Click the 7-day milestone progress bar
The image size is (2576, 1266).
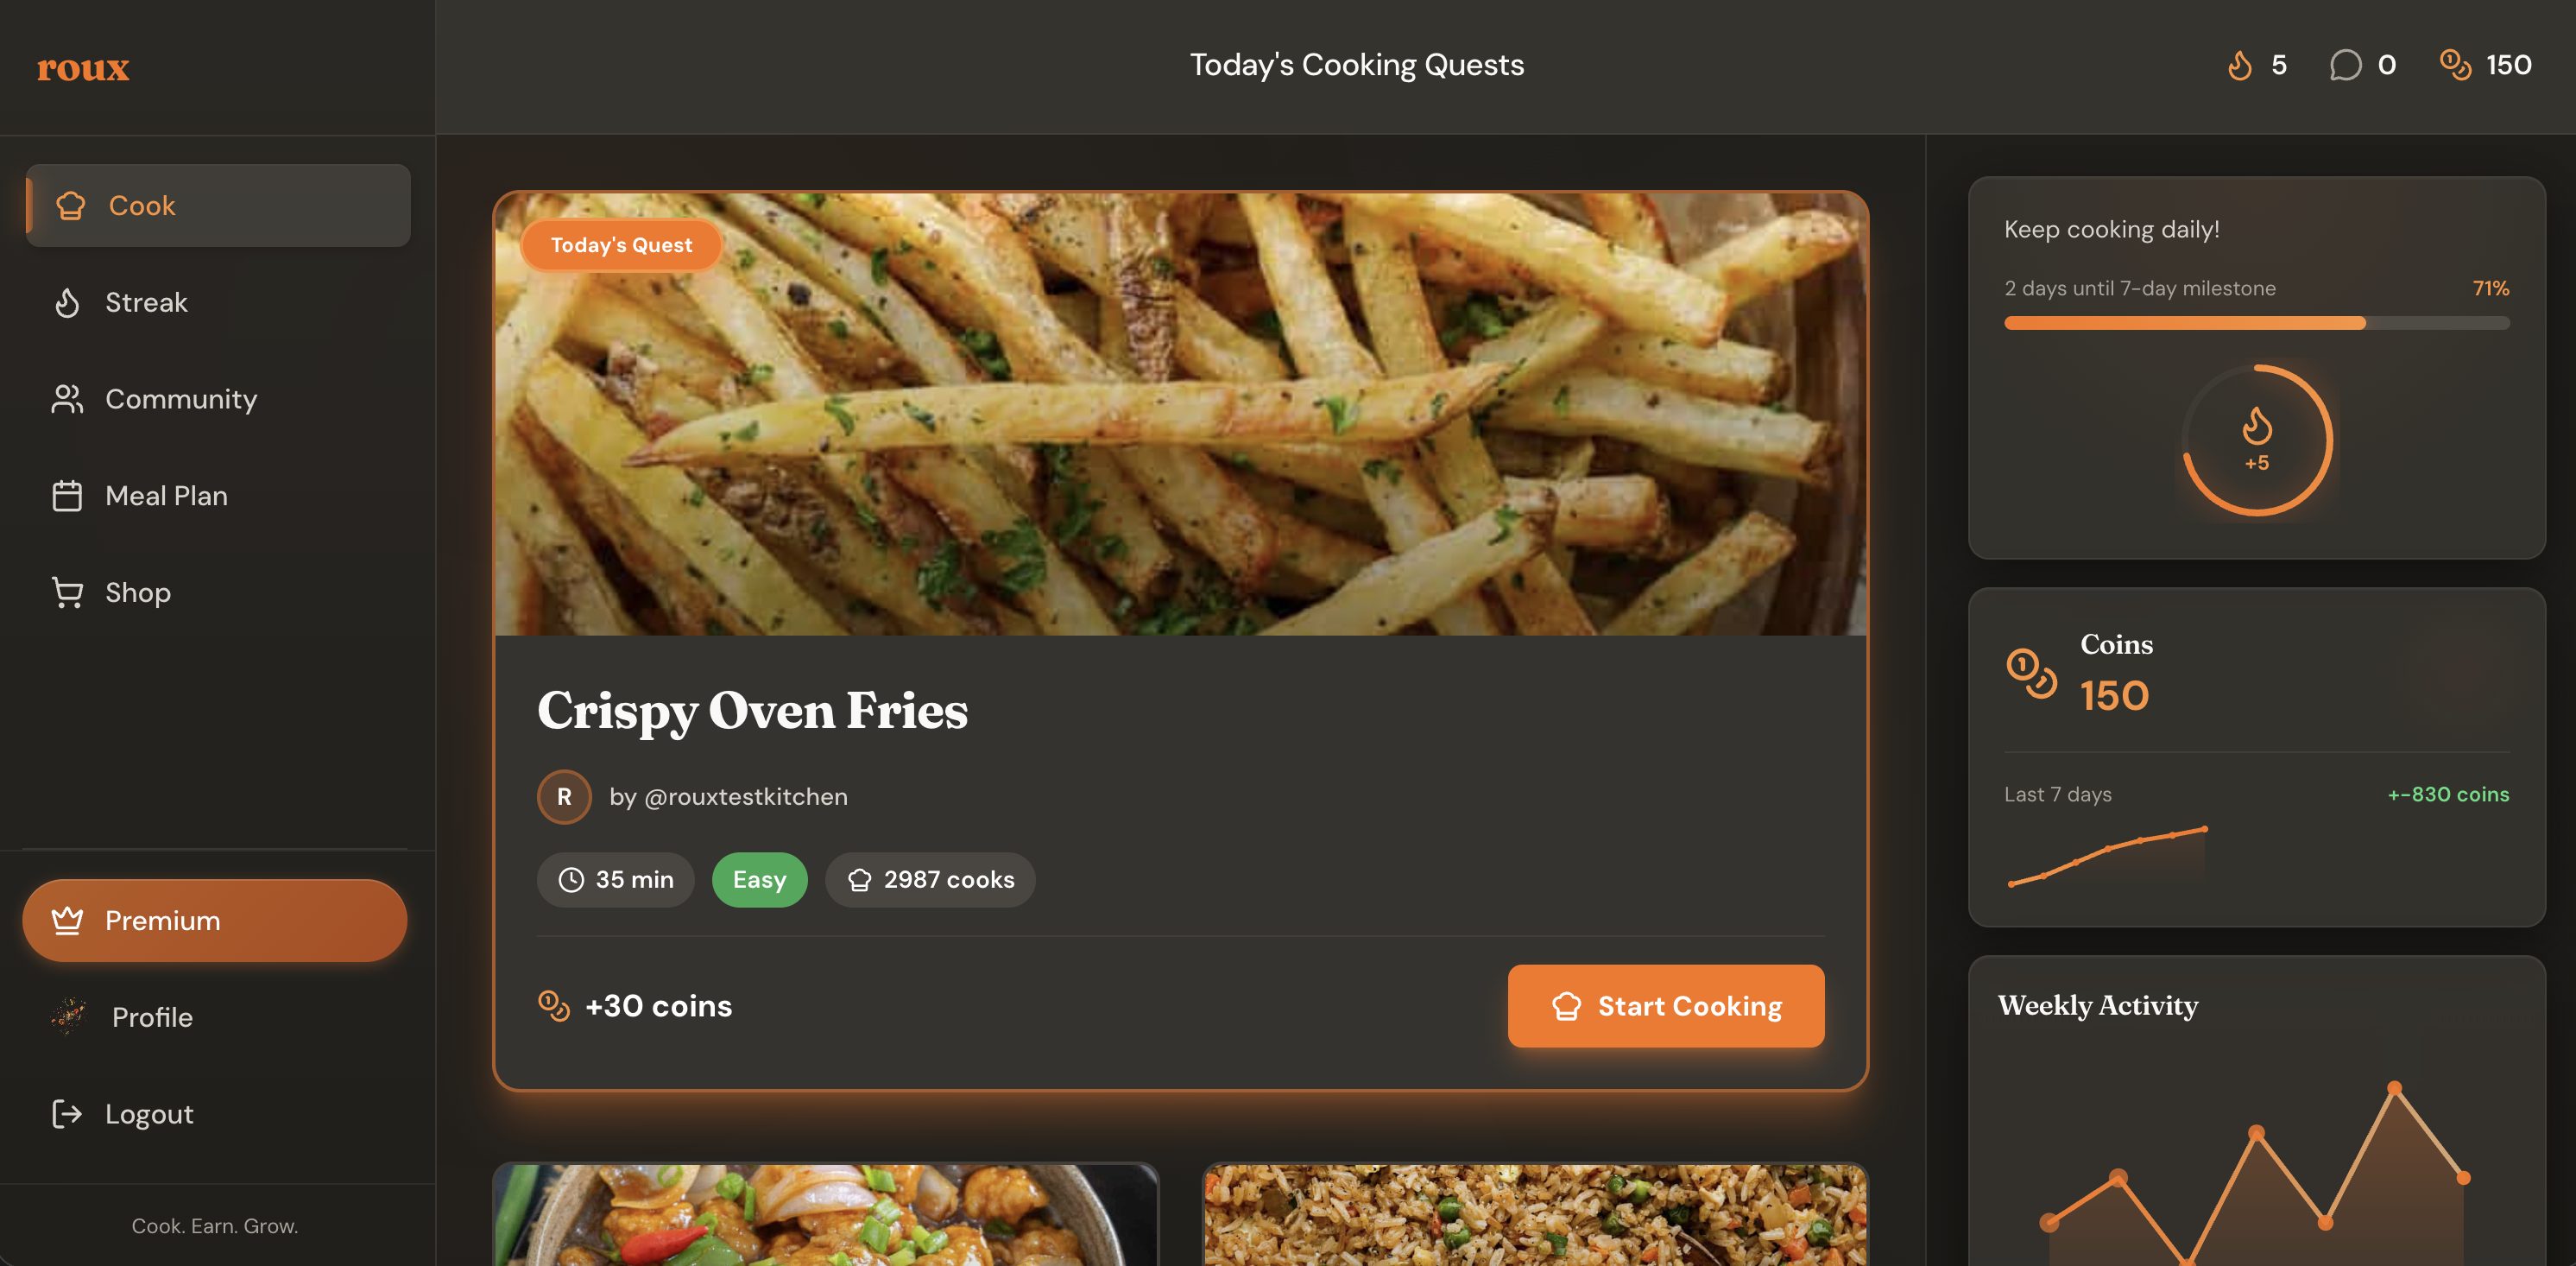tap(2256, 323)
